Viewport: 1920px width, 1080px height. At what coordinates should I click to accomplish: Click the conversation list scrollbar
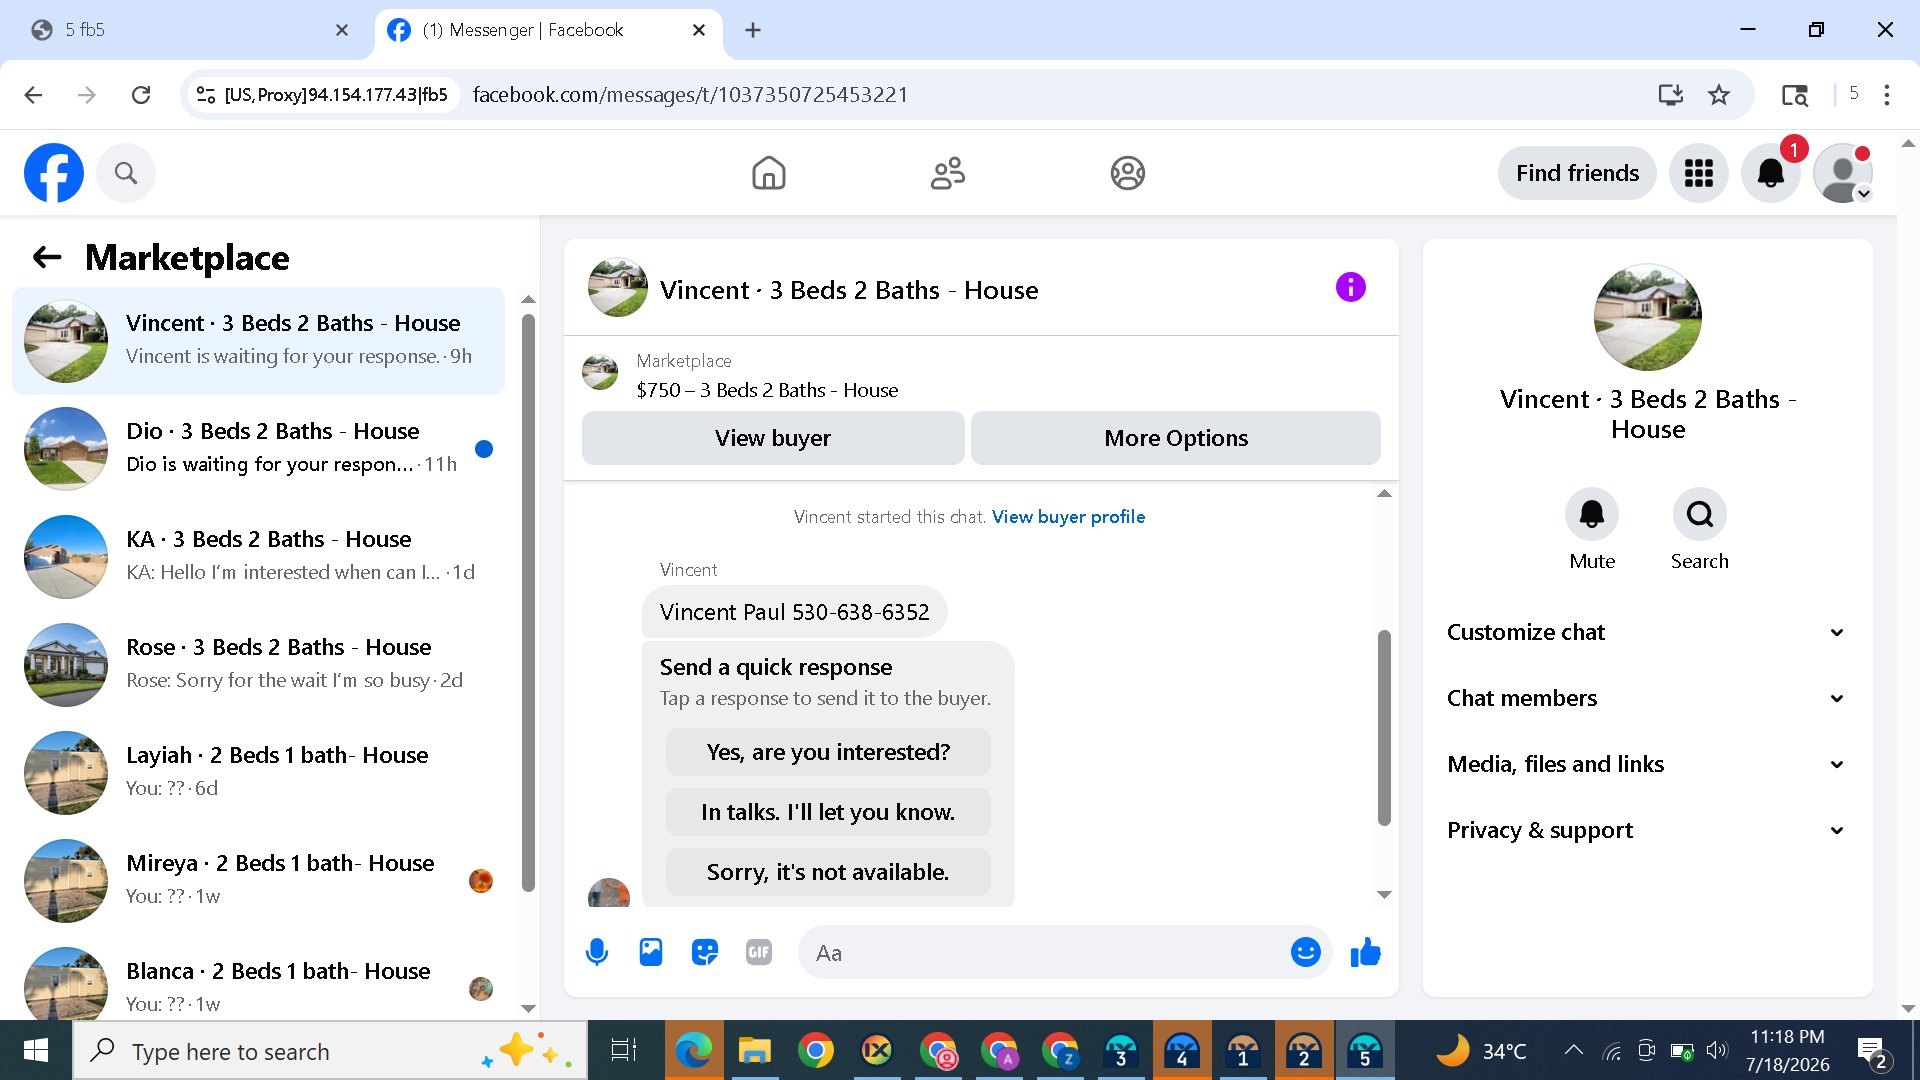tap(529, 603)
